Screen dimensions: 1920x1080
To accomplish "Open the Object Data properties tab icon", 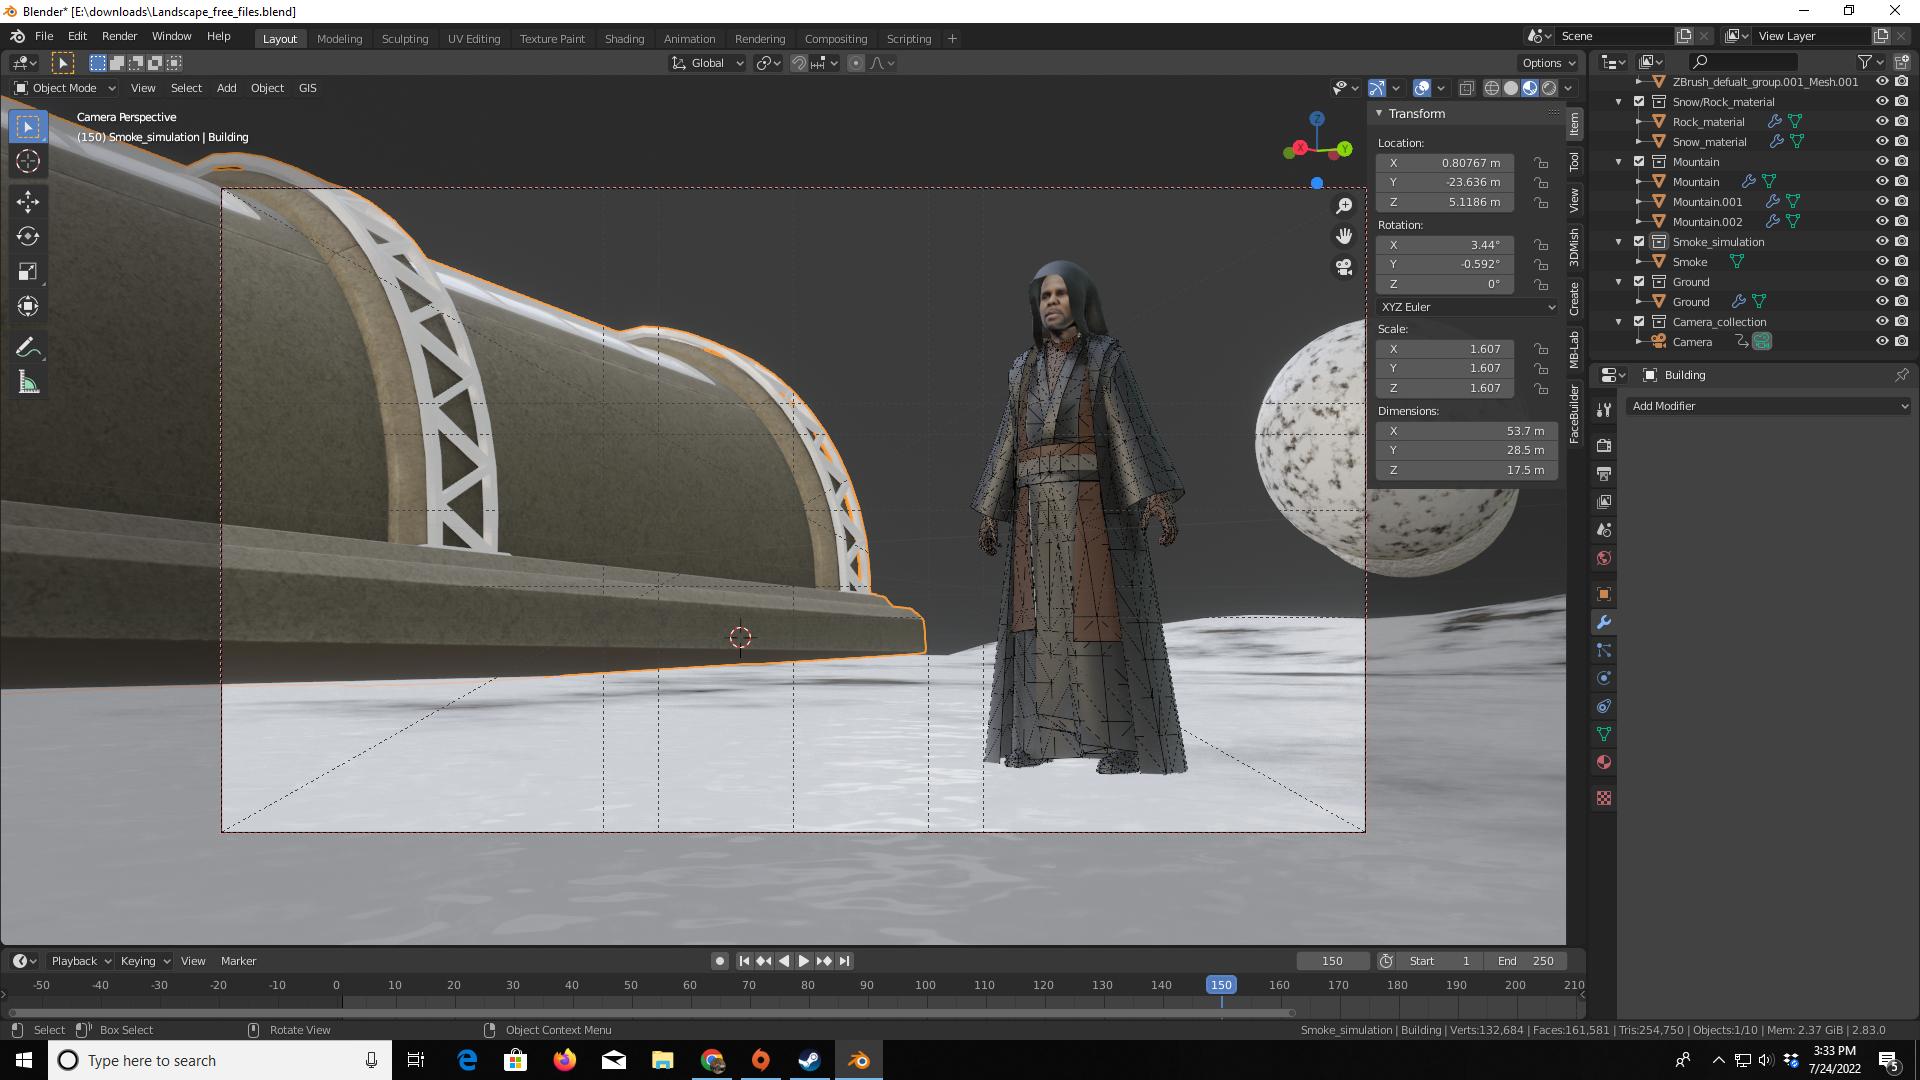I will pyautogui.click(x=1604, y=734).
